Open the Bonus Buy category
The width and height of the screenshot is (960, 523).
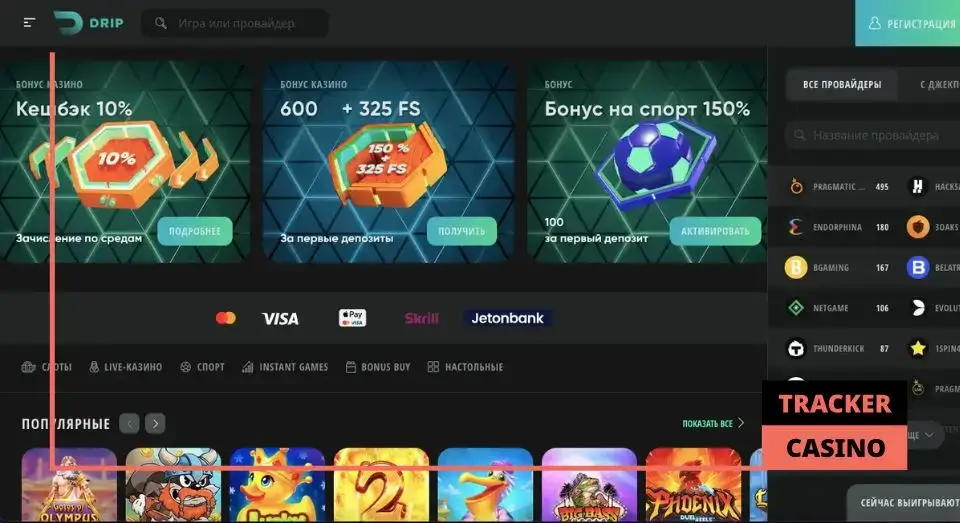click(x=378, y=367)
